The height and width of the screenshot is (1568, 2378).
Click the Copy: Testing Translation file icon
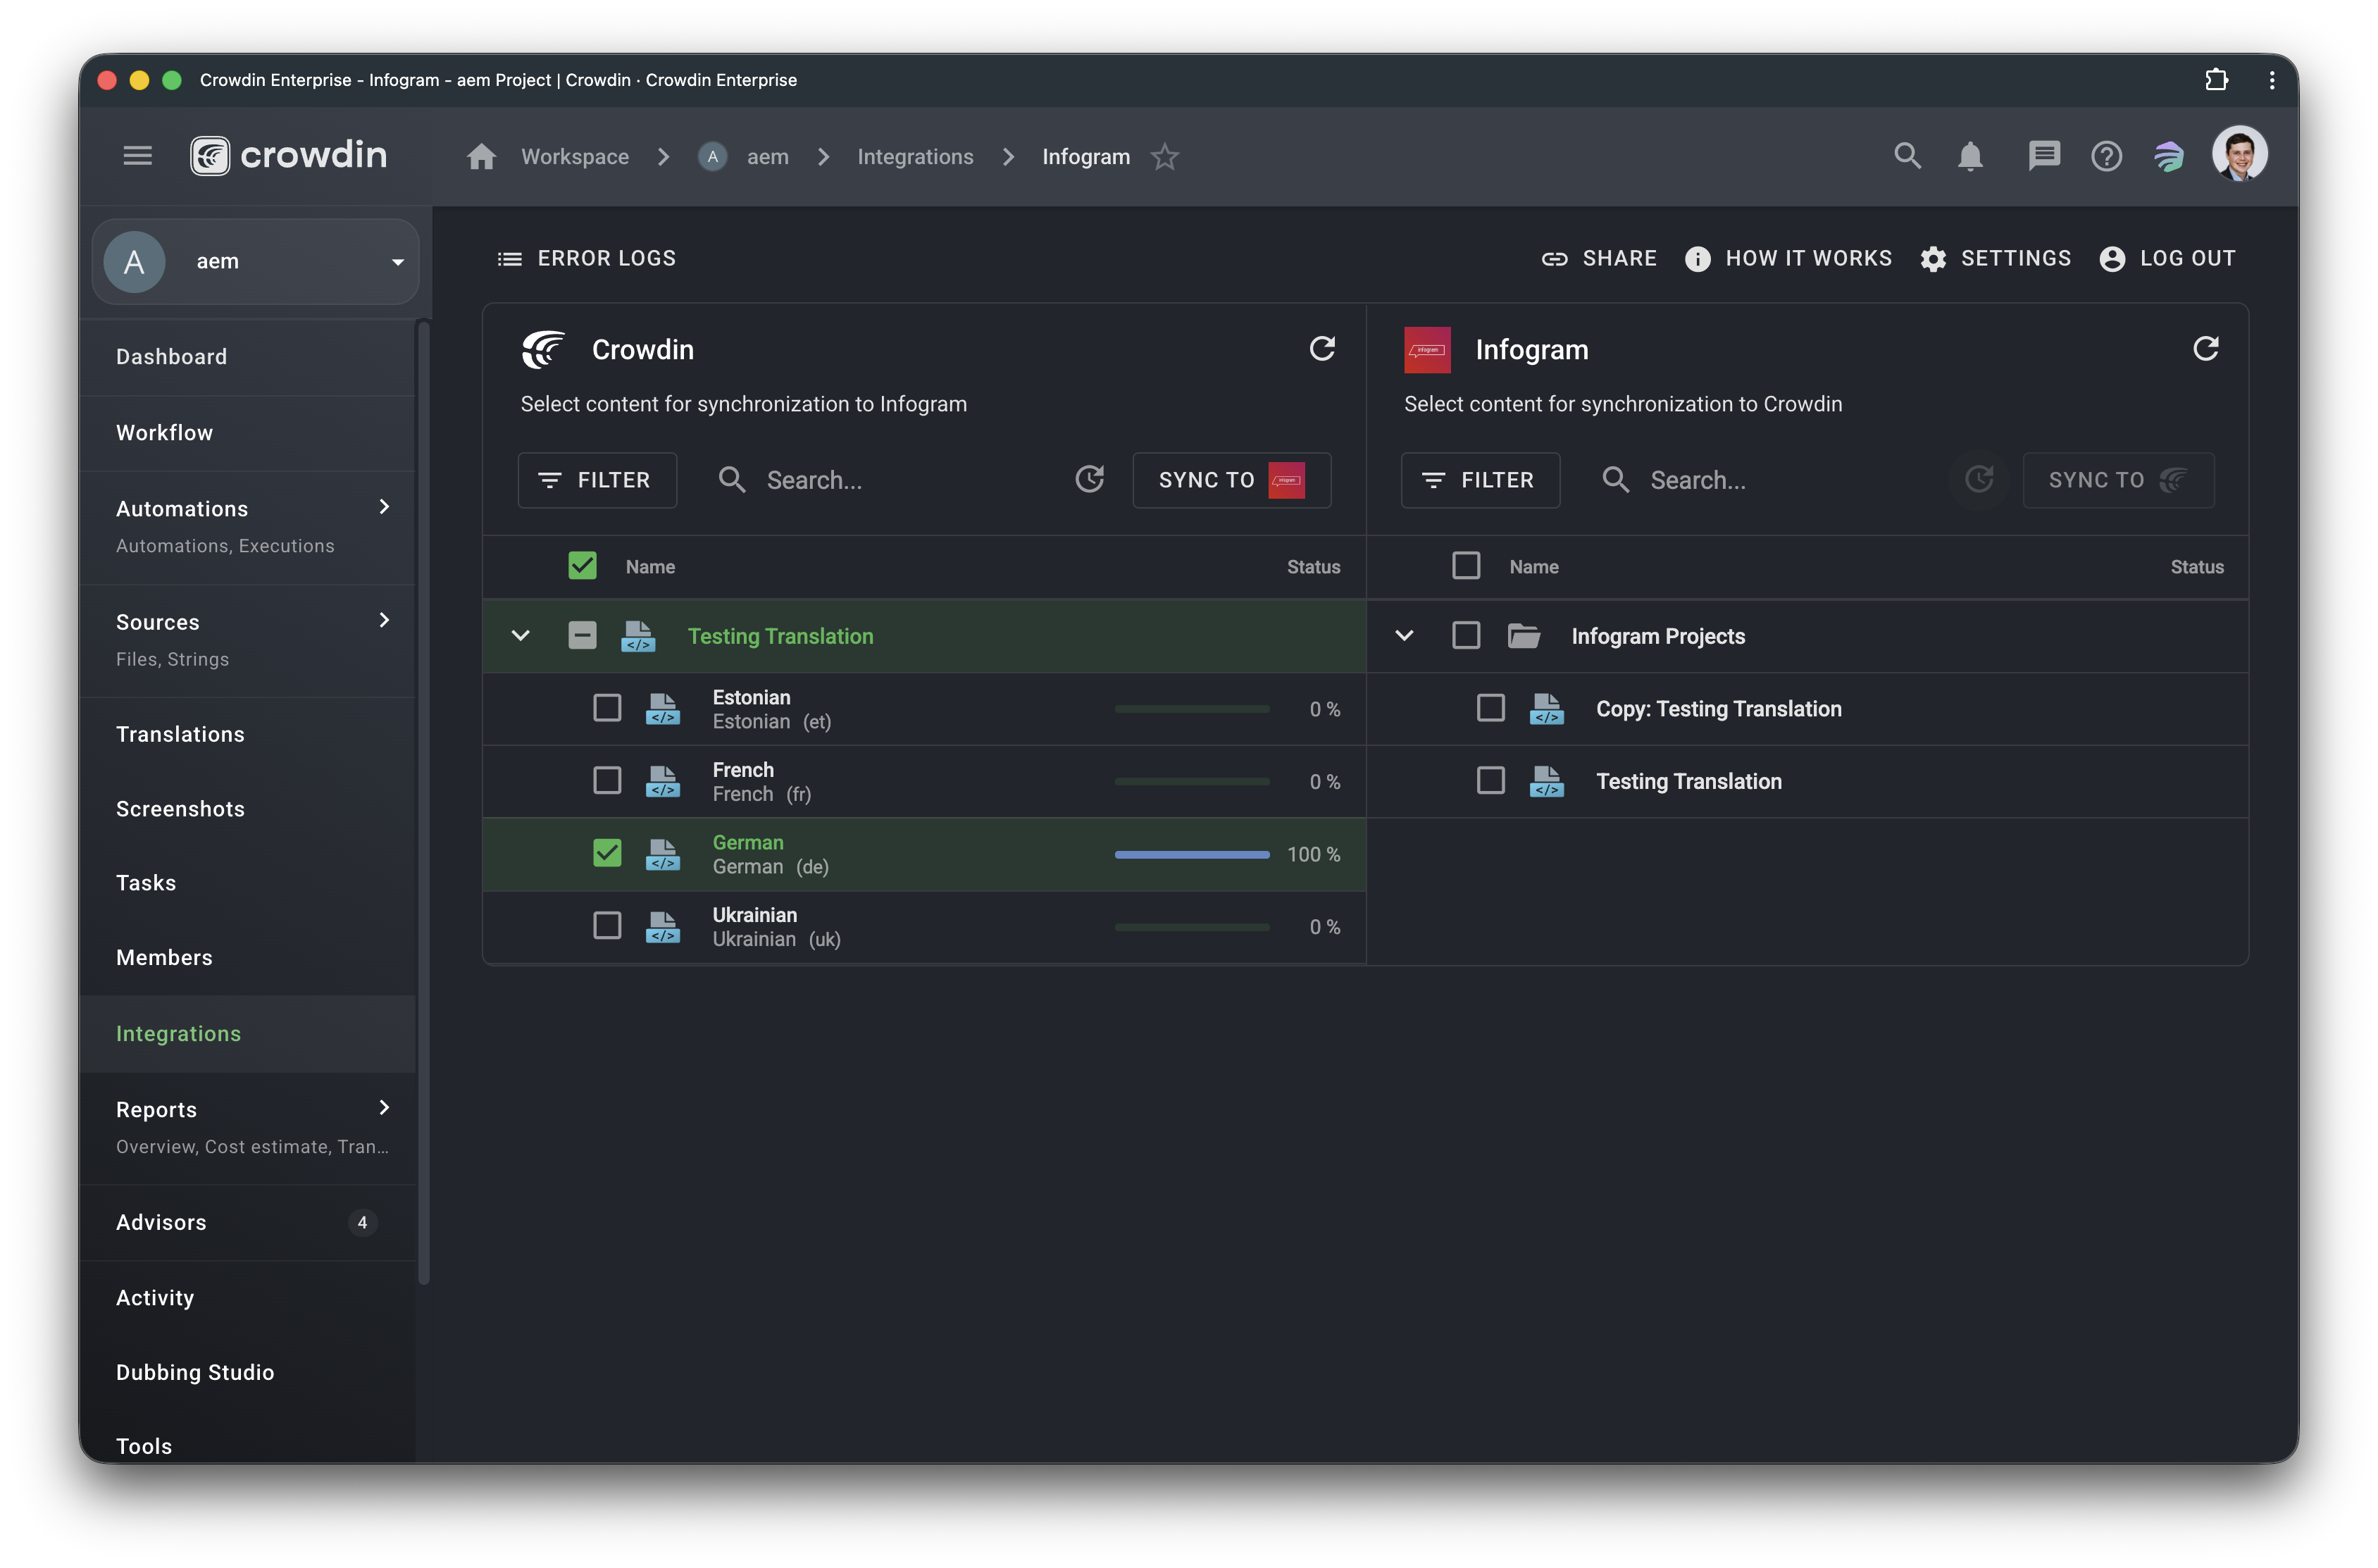1546,709
